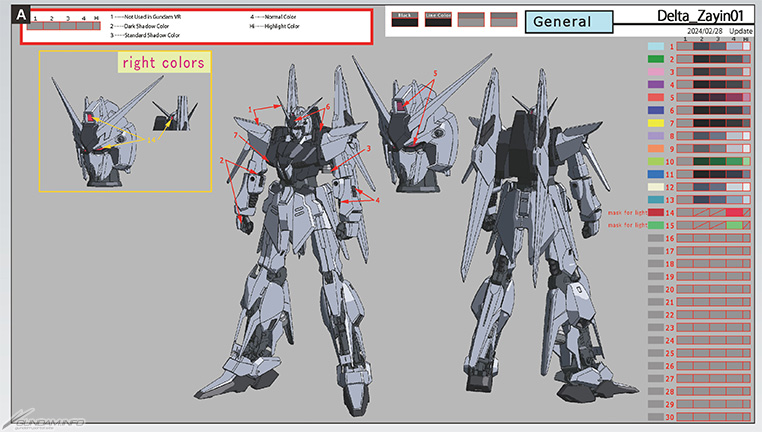Click the row number 30 label
Viewport: 762px width, 432px height.
pos(672,417)
